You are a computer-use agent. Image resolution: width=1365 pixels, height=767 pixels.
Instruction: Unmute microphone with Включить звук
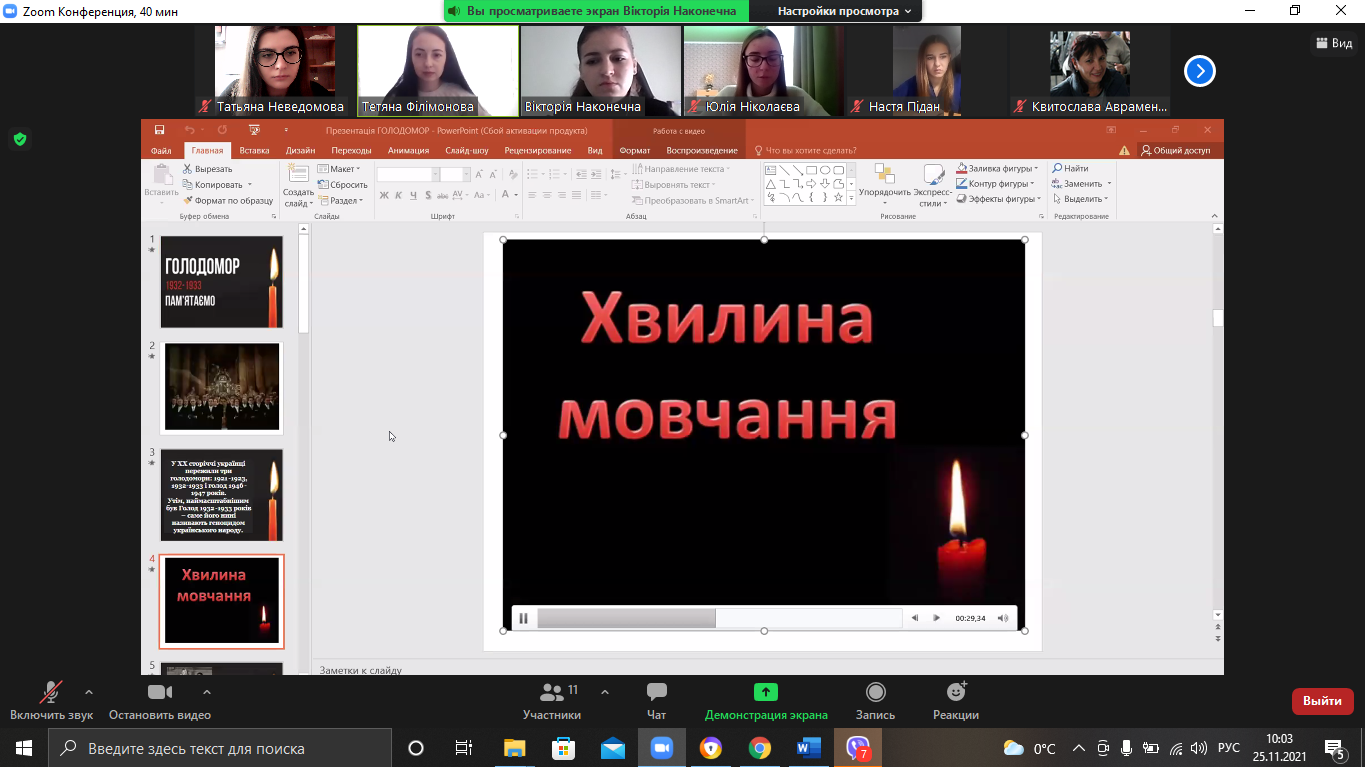[x=50, y=699]
